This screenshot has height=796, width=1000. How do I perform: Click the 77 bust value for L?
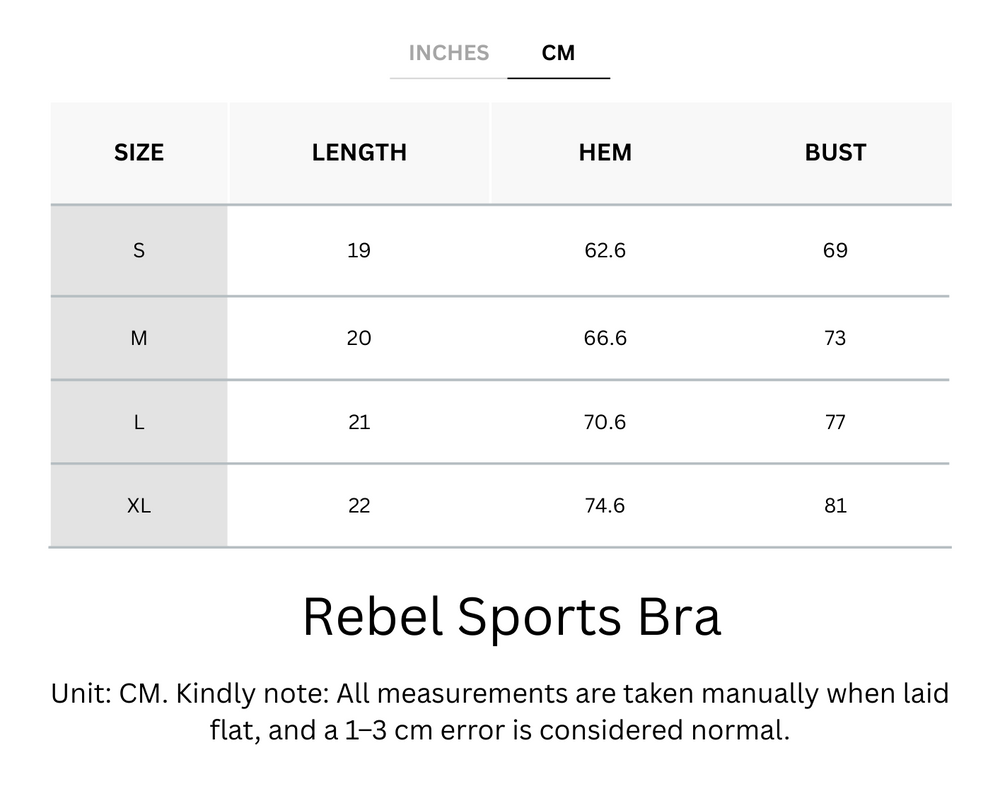(835, 422)
